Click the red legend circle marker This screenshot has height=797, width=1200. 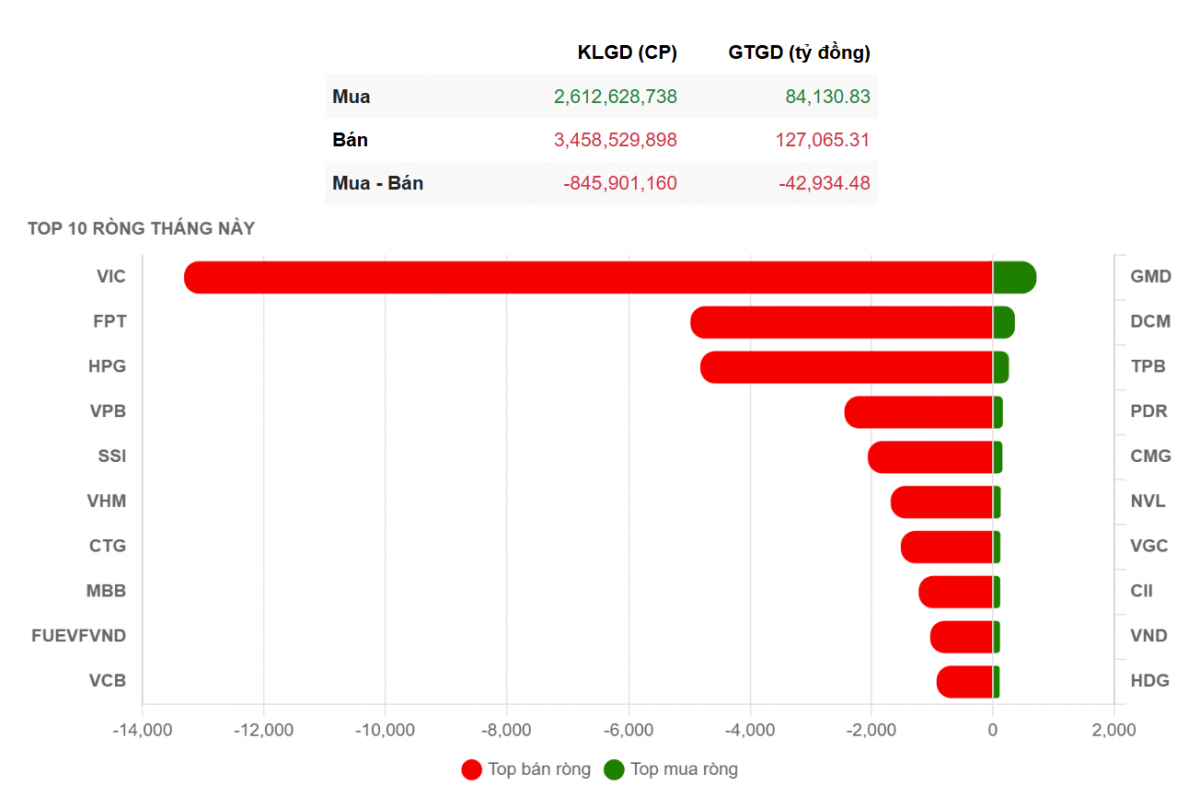[472, 769]
